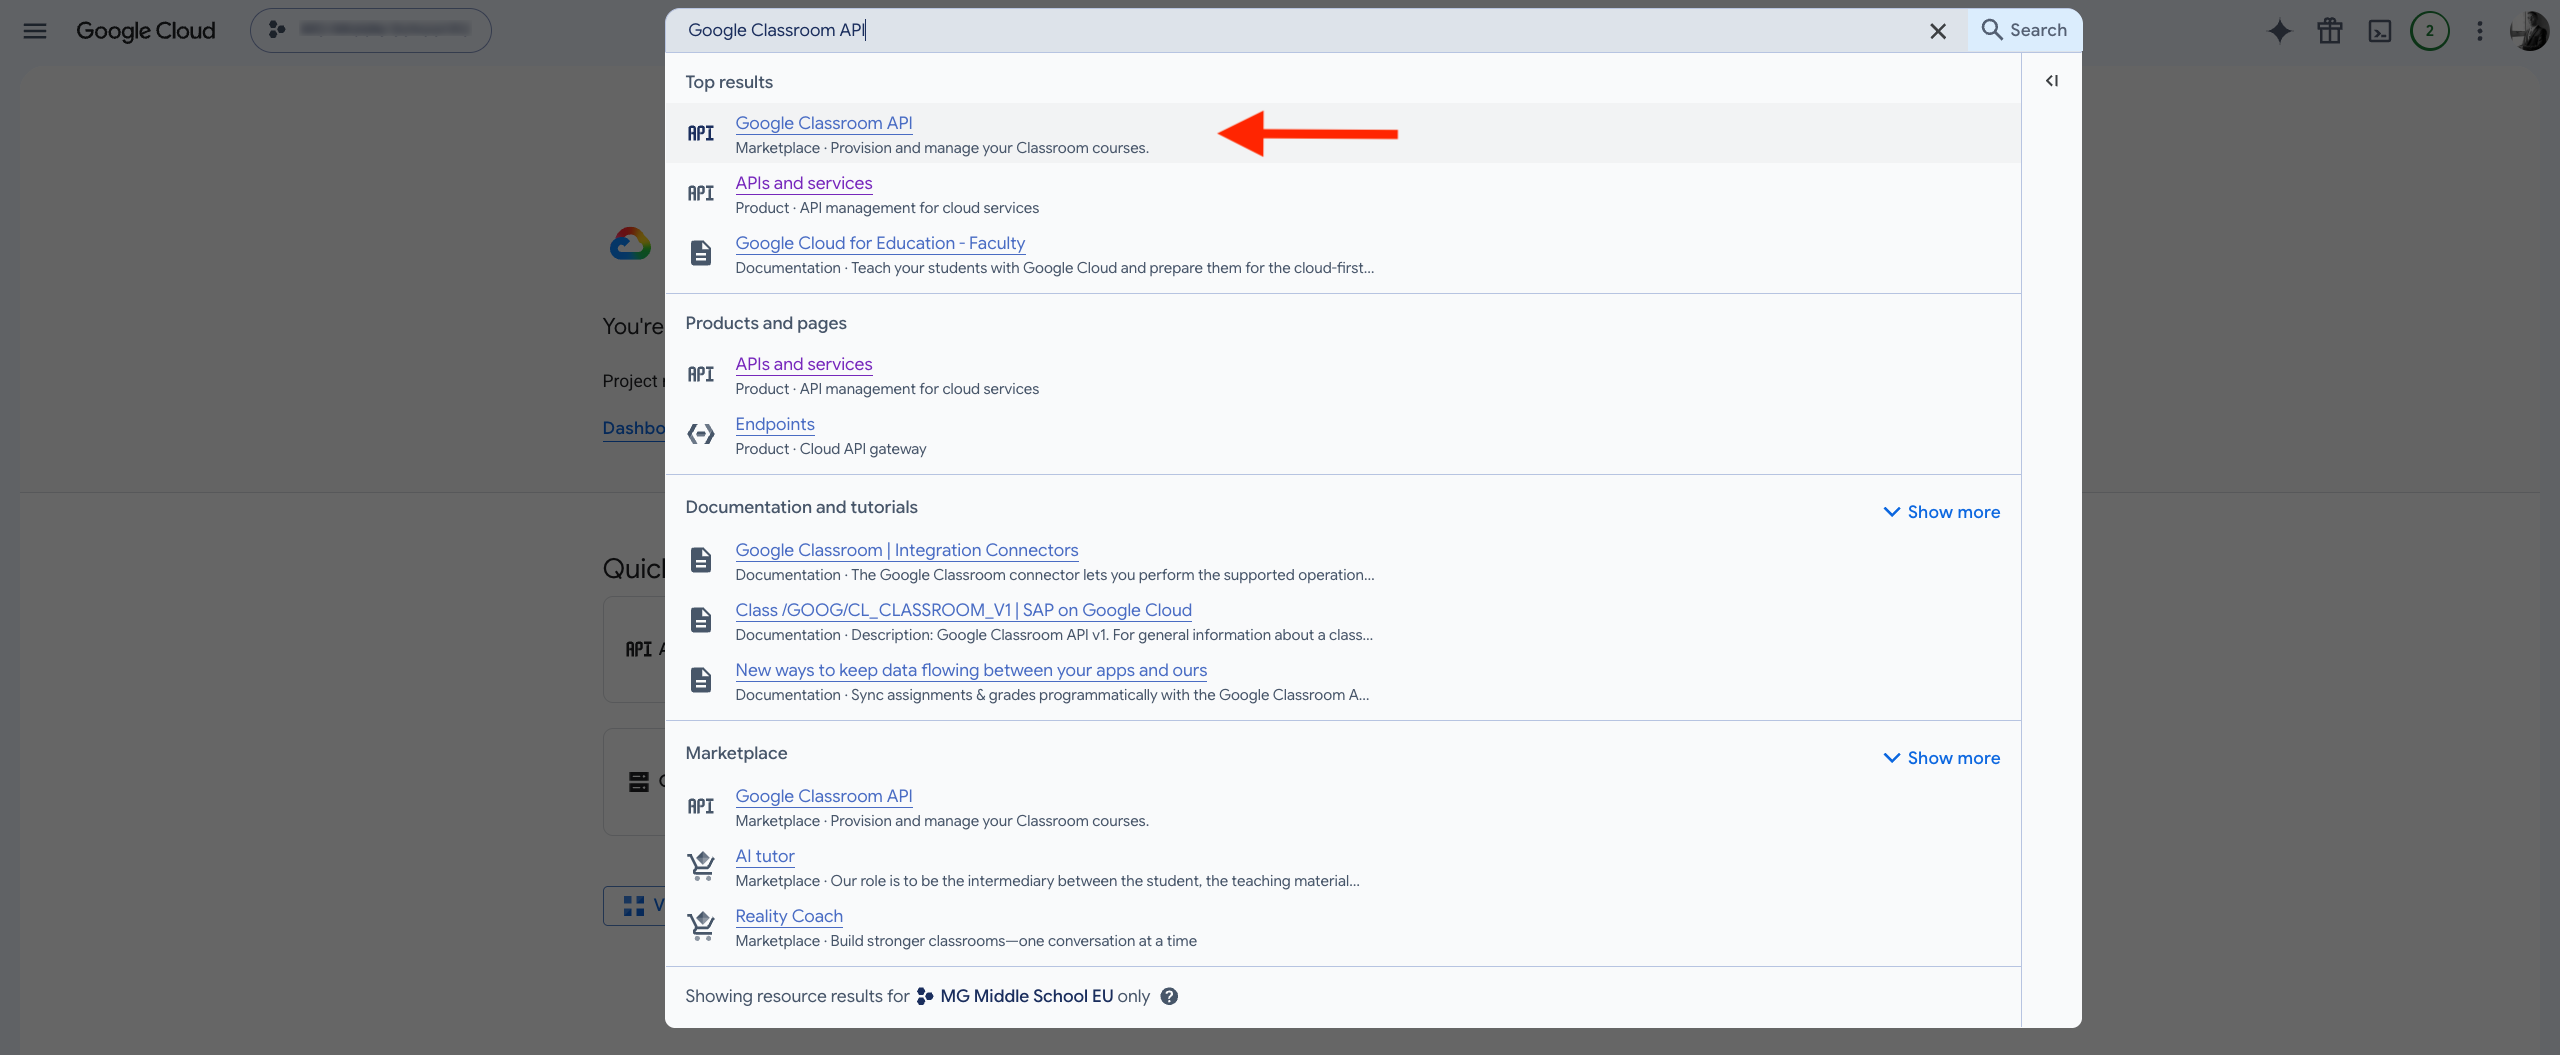Click the cart icon beside AI tutor
2560x1055 pixels.
click(x=700, y=866)
